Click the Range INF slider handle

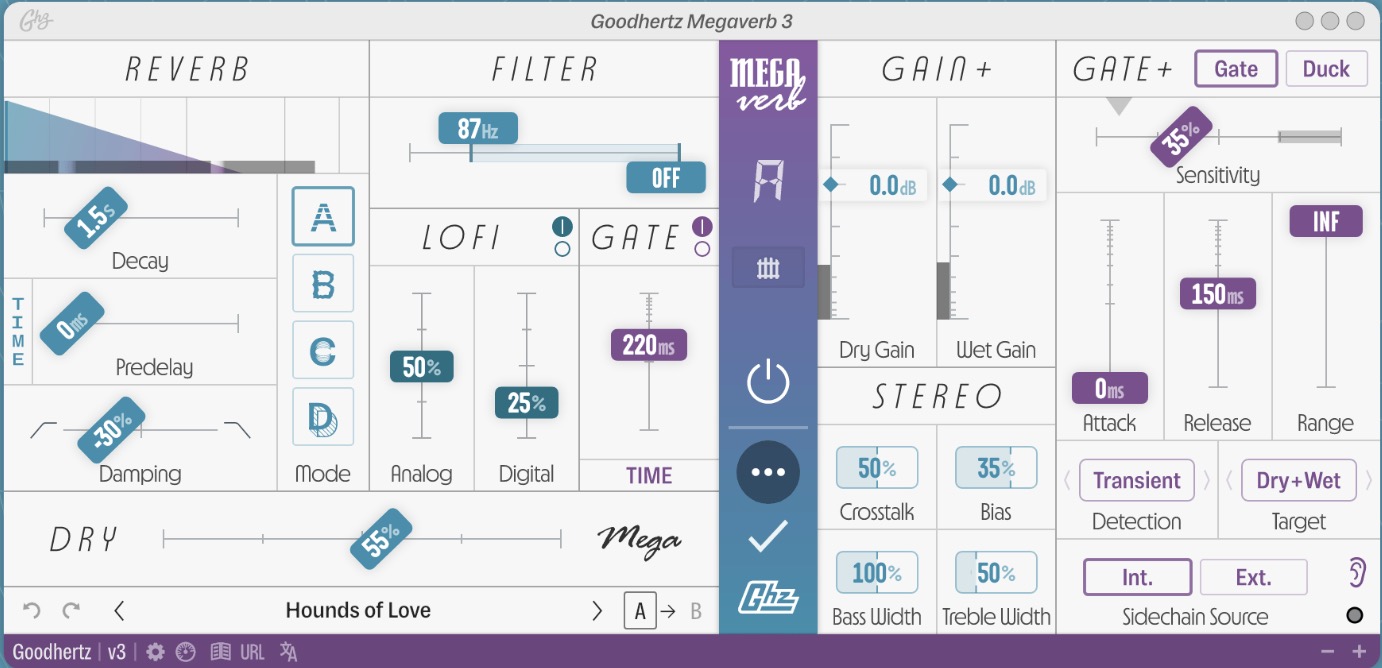click(x=1326, y=221)
